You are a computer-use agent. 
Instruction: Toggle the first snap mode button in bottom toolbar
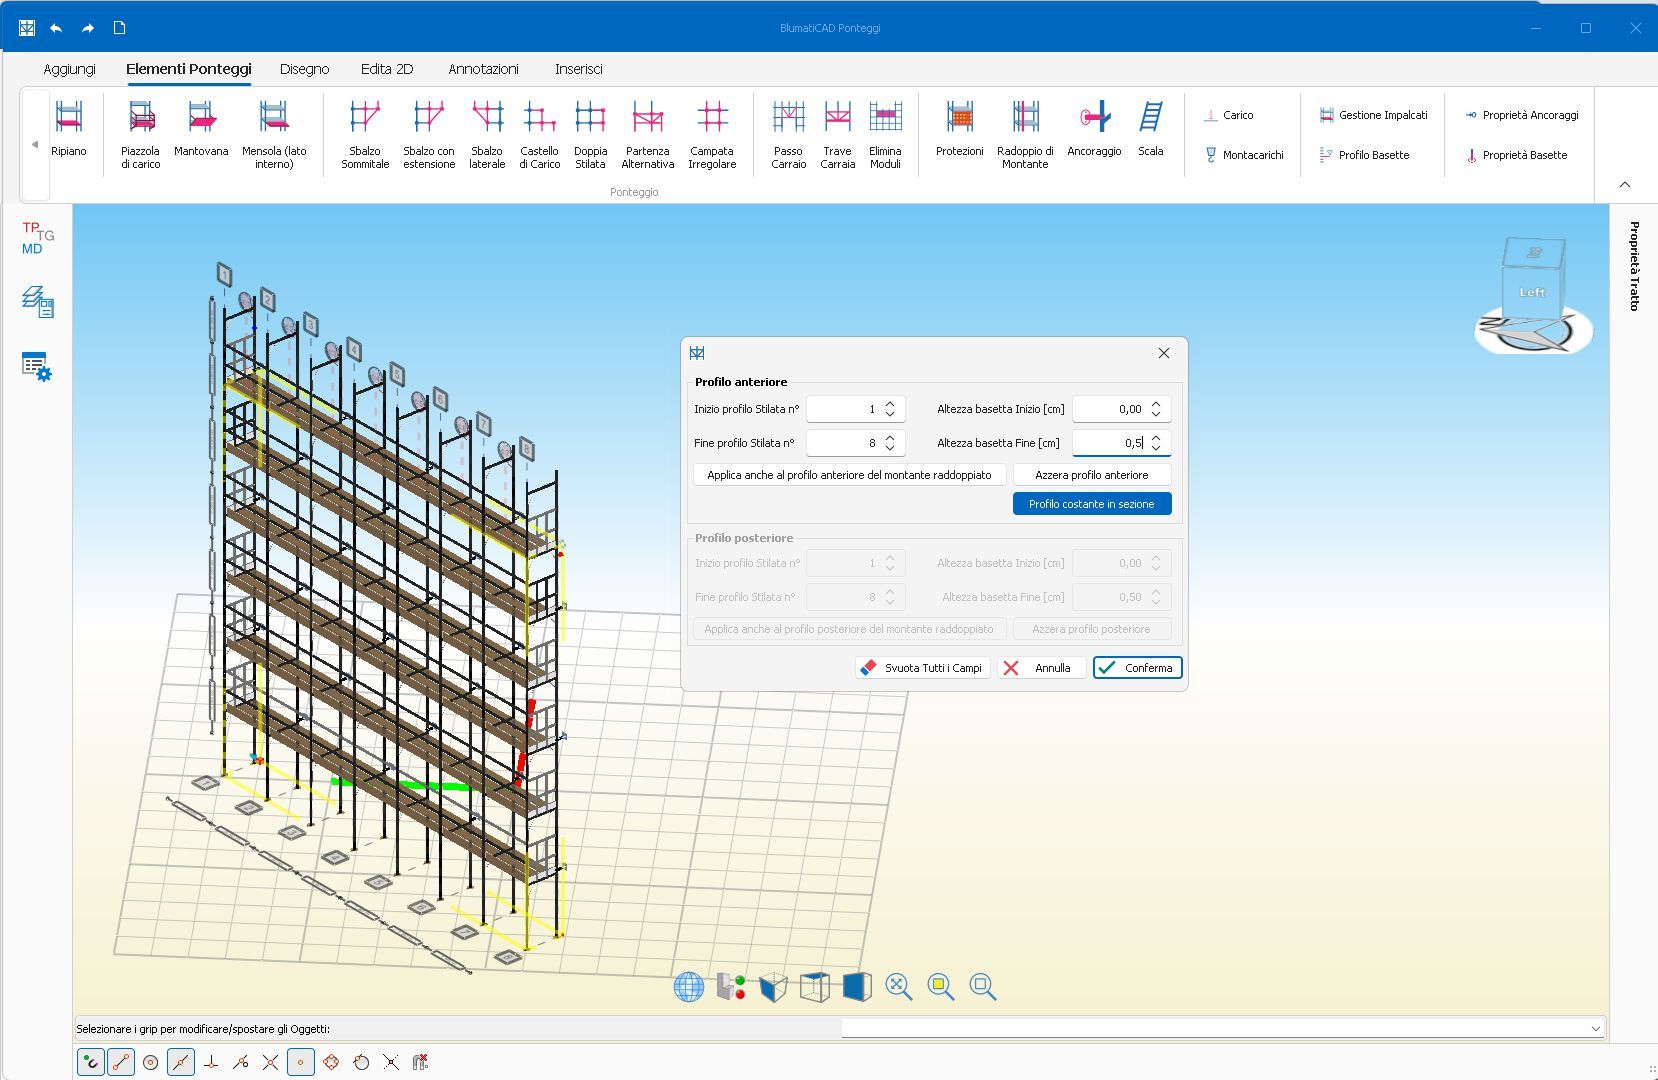click(x=90, y=1062)
